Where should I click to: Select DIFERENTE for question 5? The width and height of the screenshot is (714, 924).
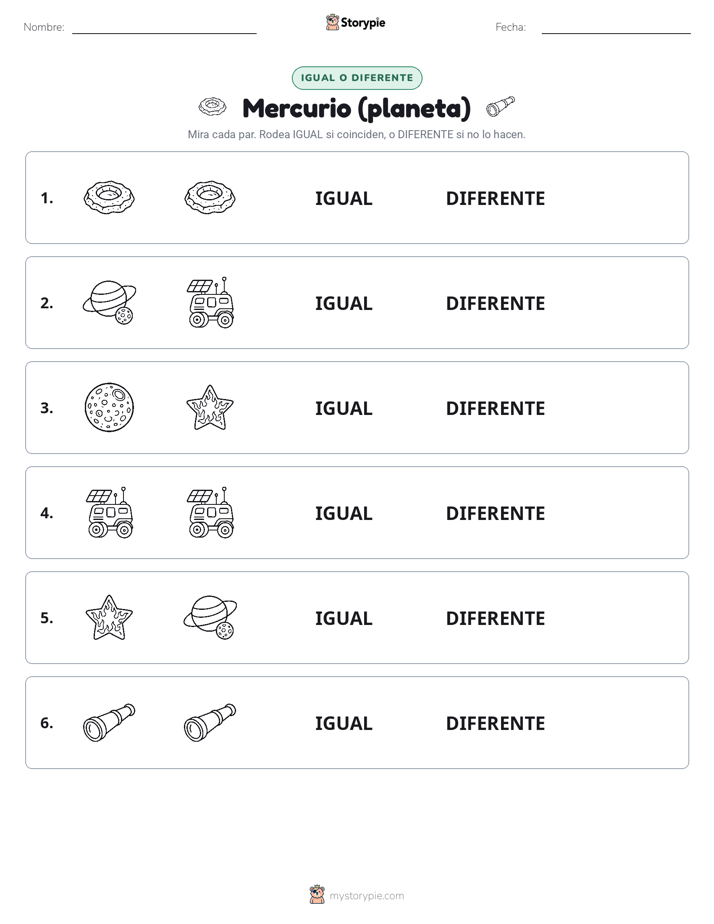495,618
